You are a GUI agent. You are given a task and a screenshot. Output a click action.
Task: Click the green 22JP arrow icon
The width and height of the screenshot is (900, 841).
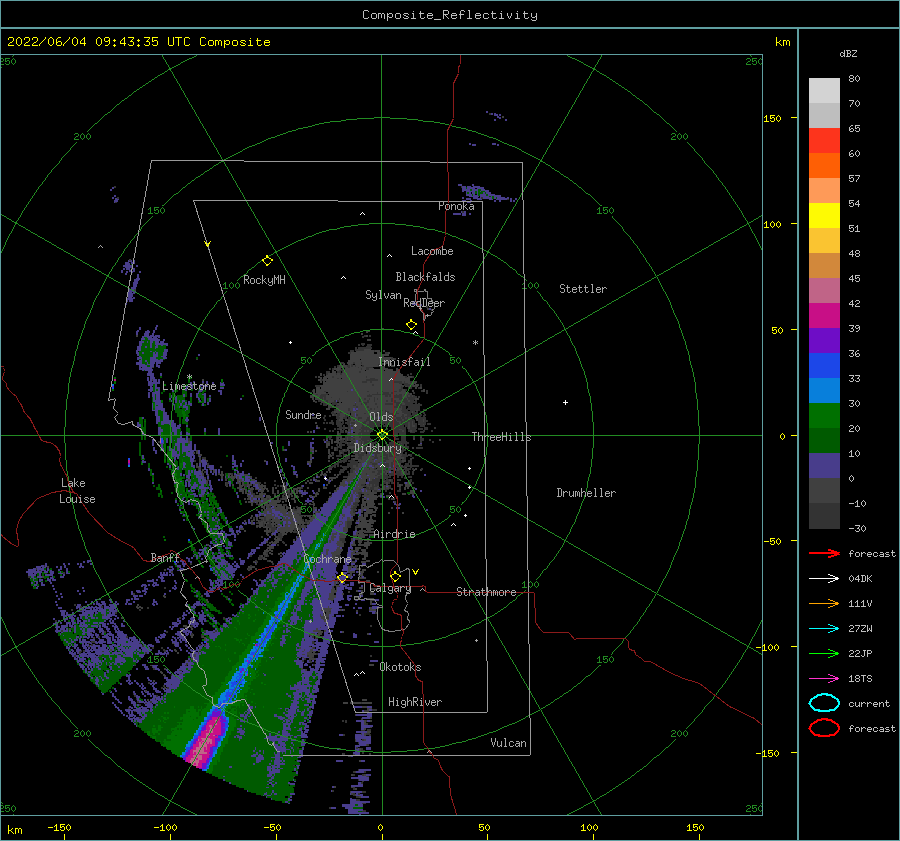tap(824, 653)
